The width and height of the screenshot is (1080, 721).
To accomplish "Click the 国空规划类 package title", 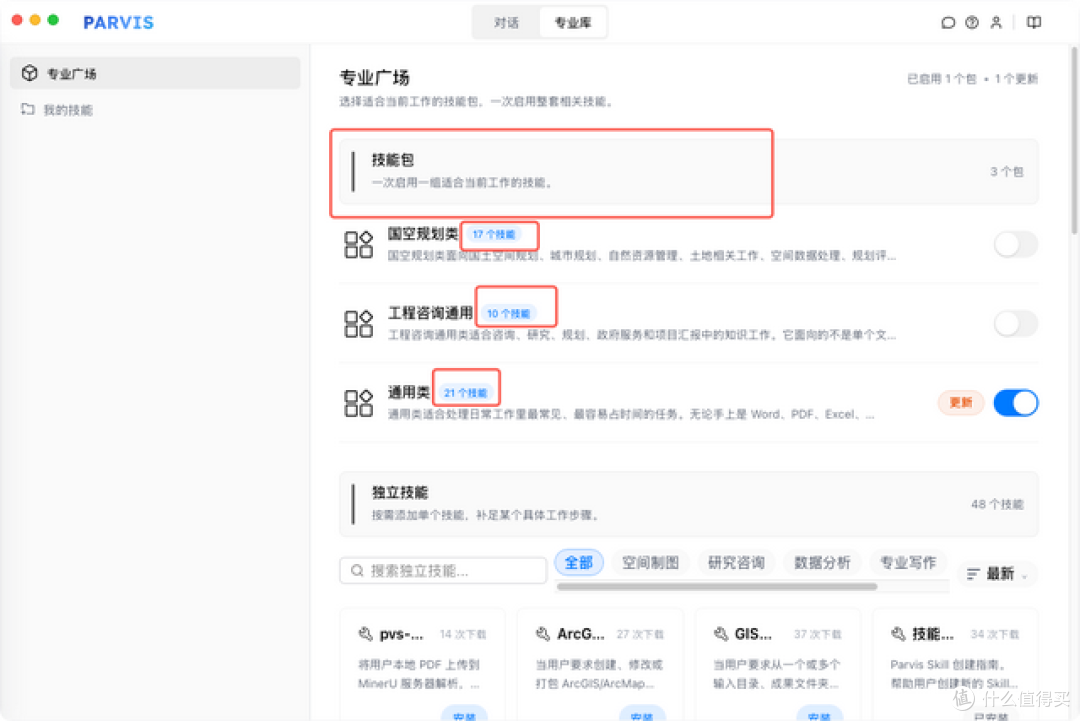I will click(422, 233).
